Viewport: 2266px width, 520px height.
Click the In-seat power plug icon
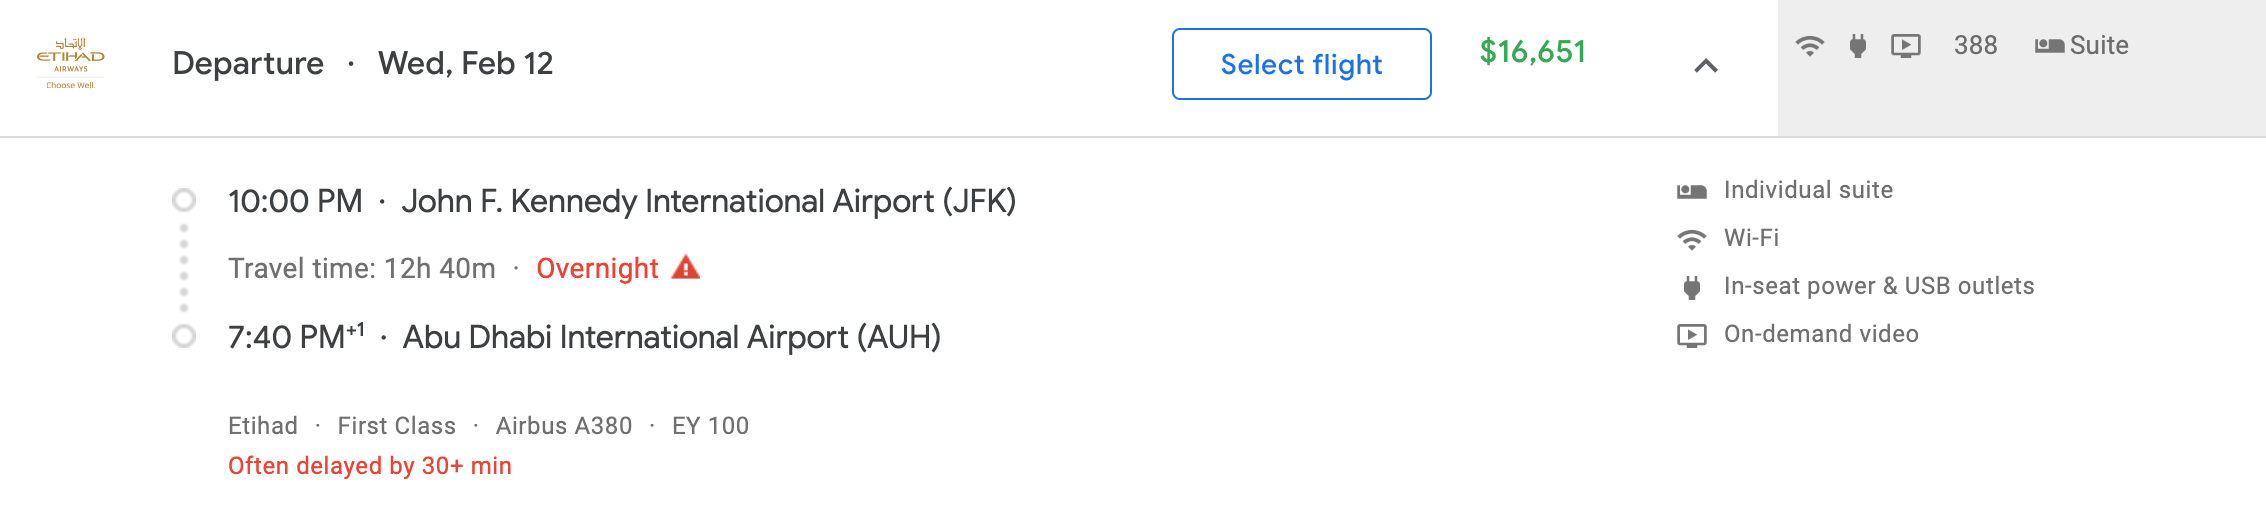coord(1691,287)
